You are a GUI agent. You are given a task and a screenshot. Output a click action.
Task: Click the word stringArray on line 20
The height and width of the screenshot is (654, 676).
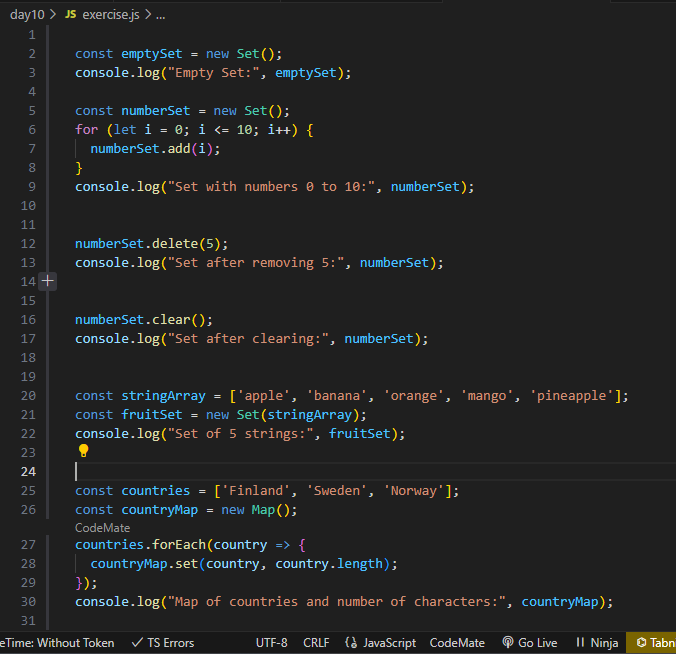click(x=163, y=396)
